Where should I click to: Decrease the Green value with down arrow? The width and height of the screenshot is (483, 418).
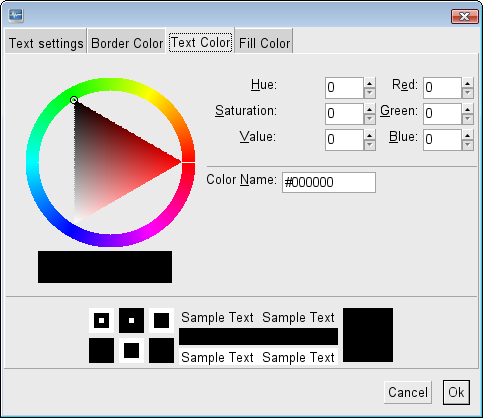(468, 119)
